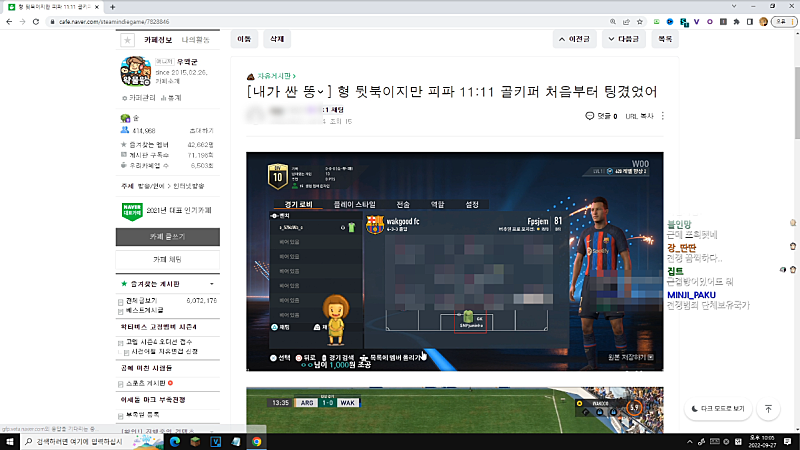Screen dimensions: 800x450
Task: Click the 6,503 cafe app users row
Action: coord(168,165)
